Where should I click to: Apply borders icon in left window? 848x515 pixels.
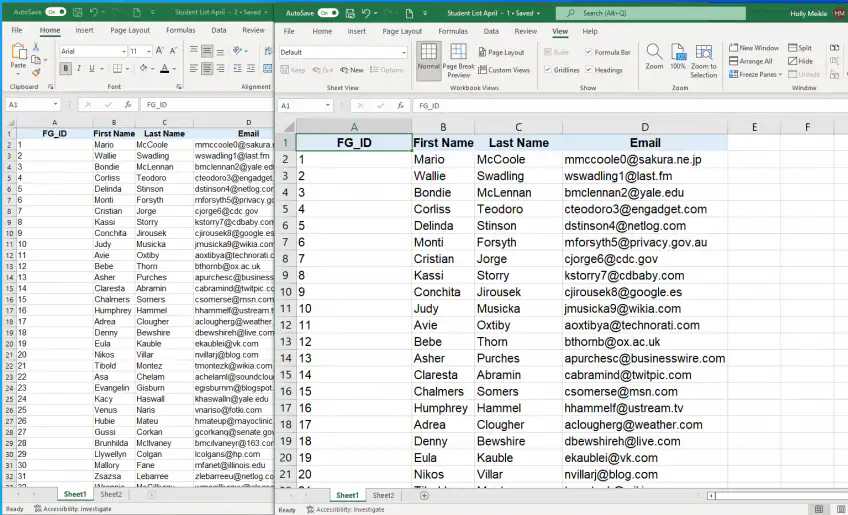117,68
